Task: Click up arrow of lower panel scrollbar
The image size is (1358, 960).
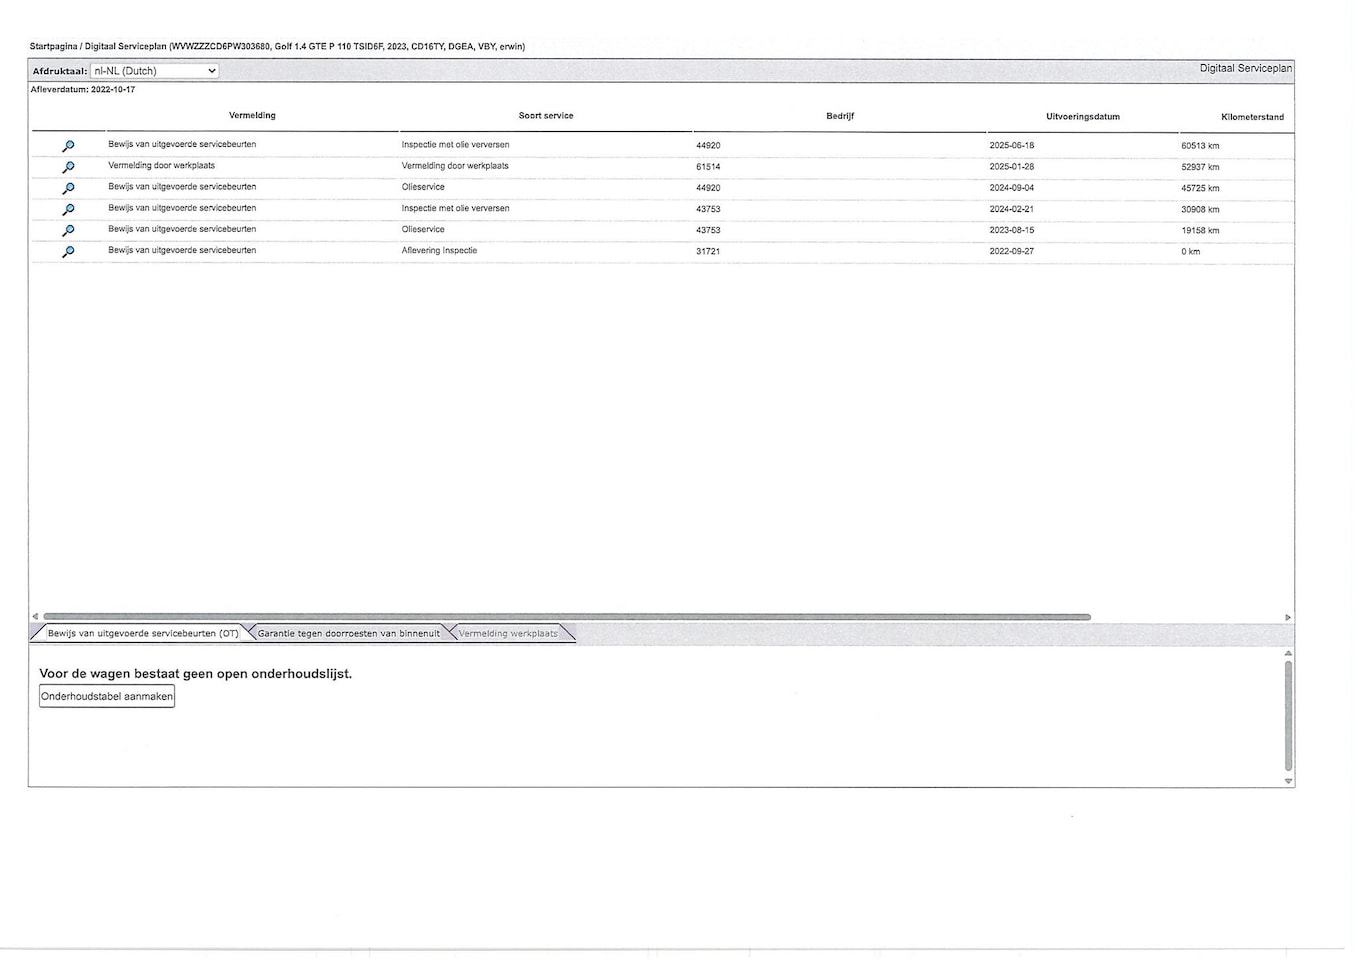Action: click(1288, 653)
